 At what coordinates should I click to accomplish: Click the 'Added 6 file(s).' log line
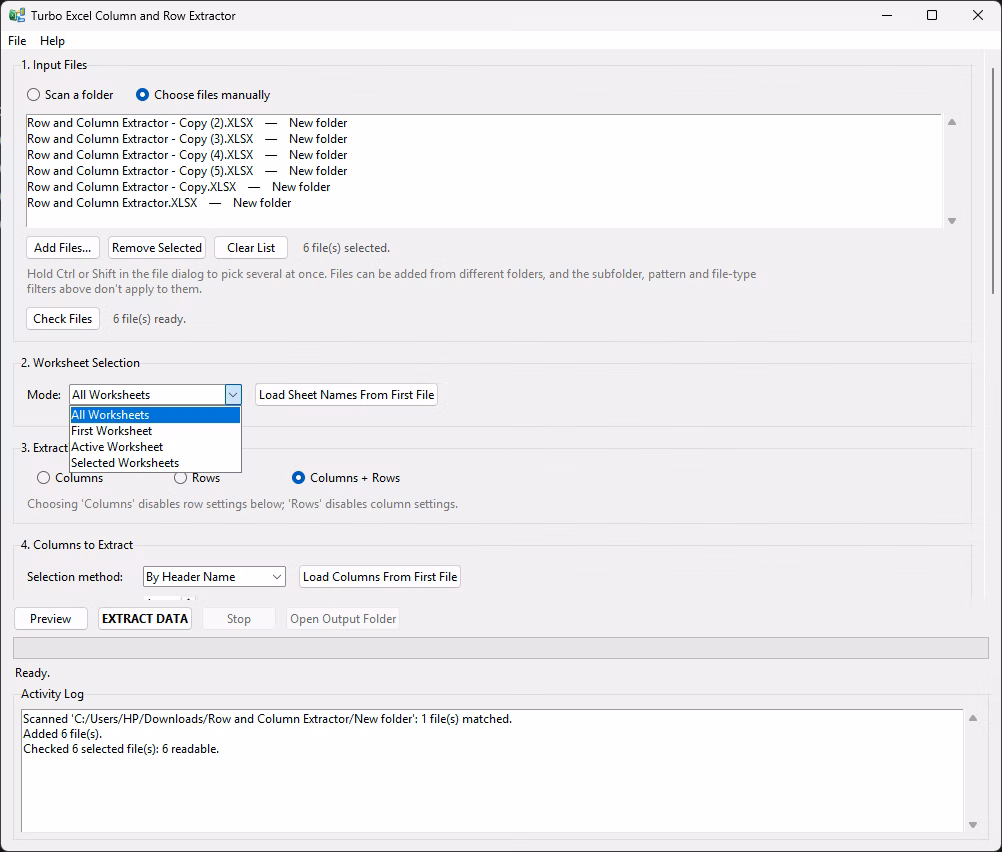click(x=63, y=734)
